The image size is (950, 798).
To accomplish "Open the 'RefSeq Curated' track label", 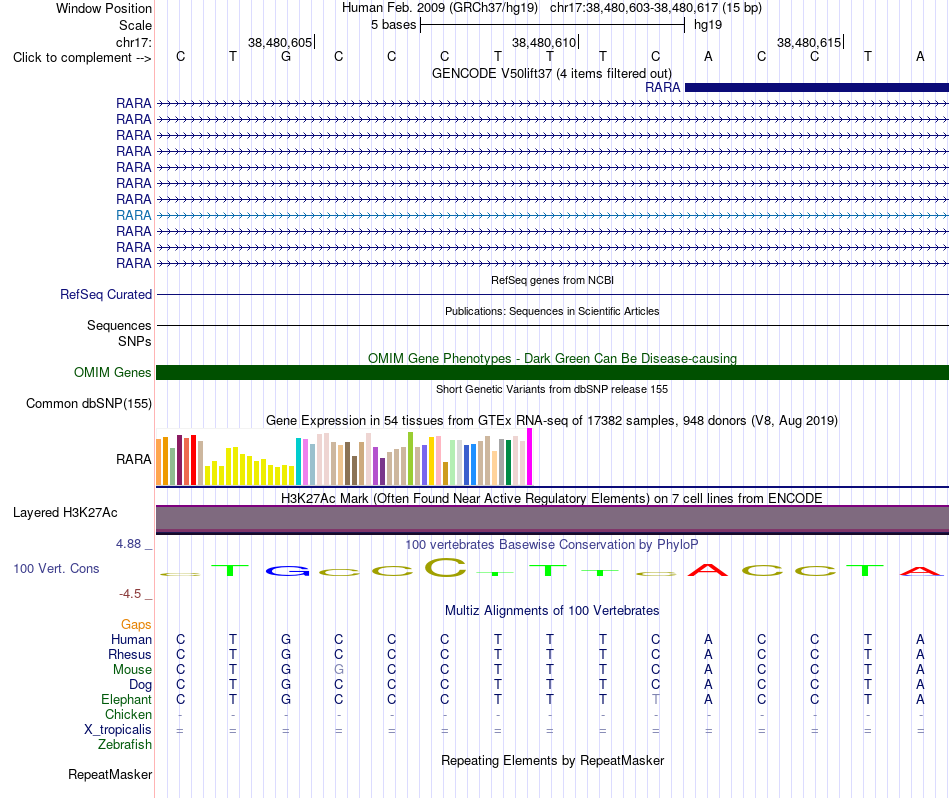I will point(106,294).
